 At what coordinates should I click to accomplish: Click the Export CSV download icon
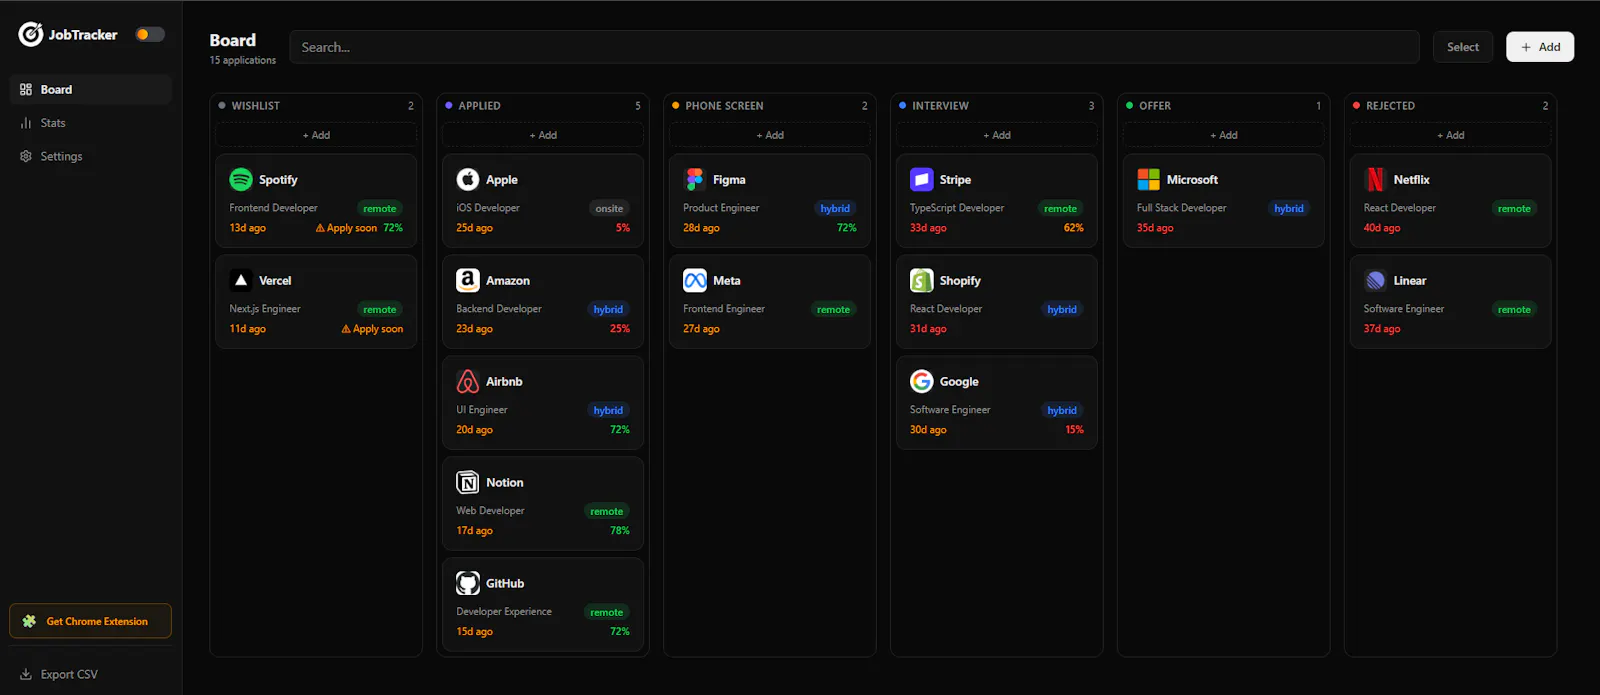click(x=26, y=674)
